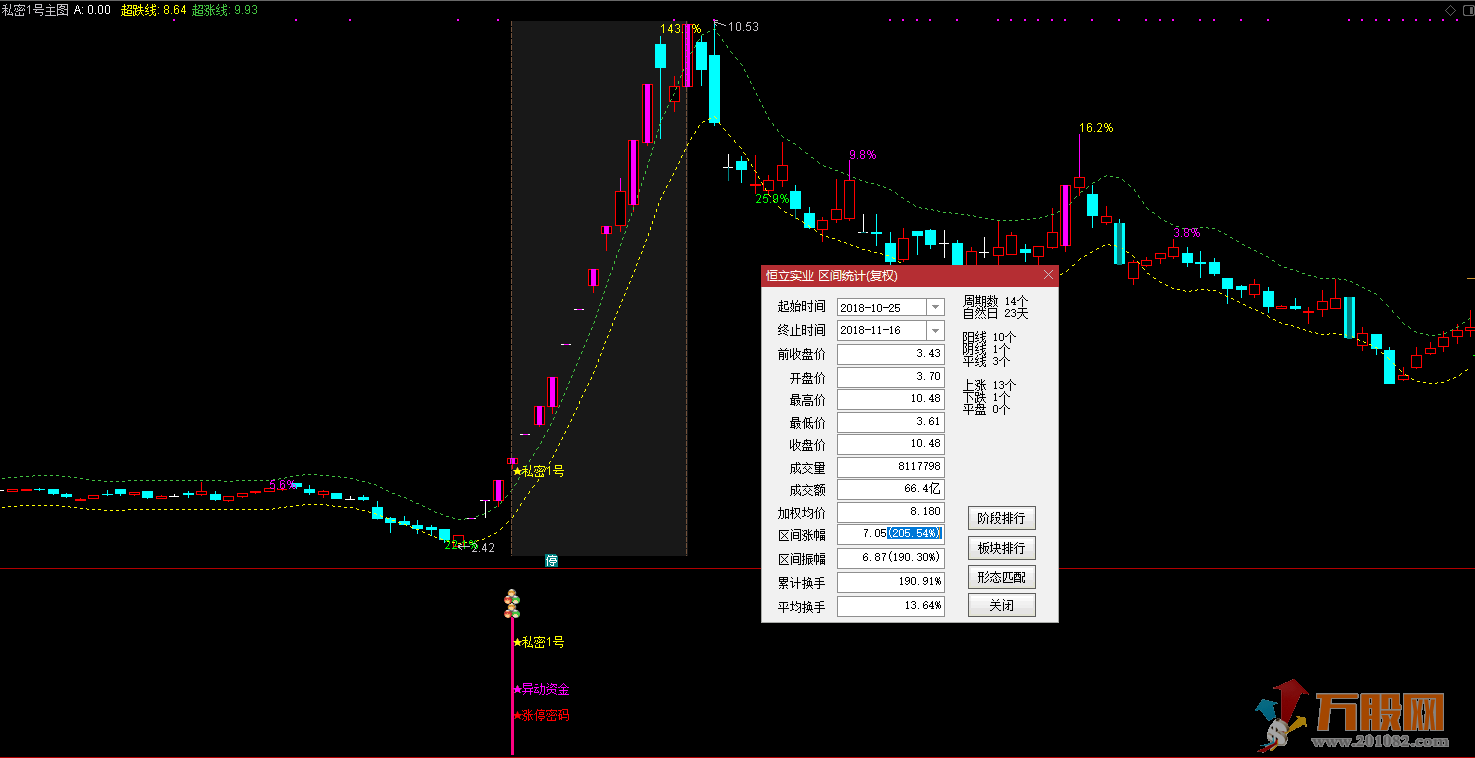Click the 自然日 23天 statistic text
Viewport: 1475px width, 758px height.
(x=995, y=313)
